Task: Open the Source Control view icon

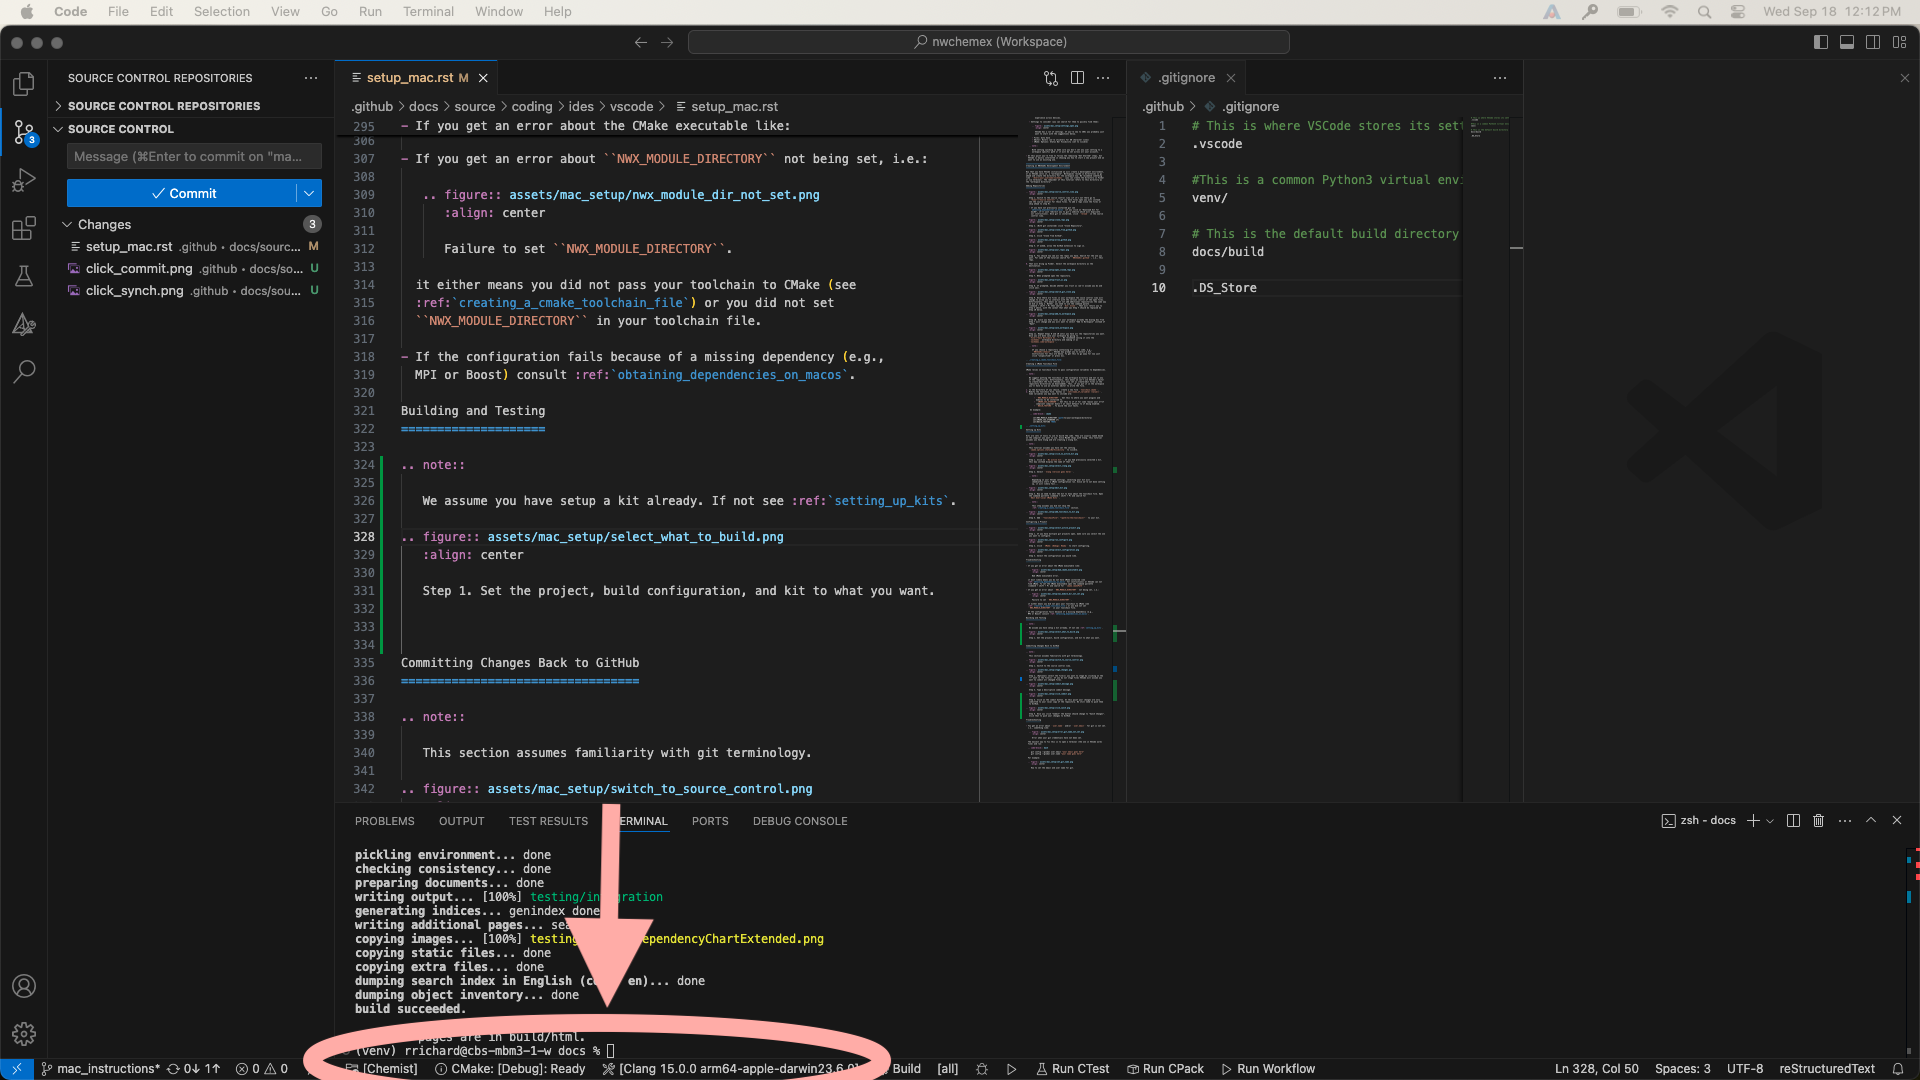Action: point(24,132)
